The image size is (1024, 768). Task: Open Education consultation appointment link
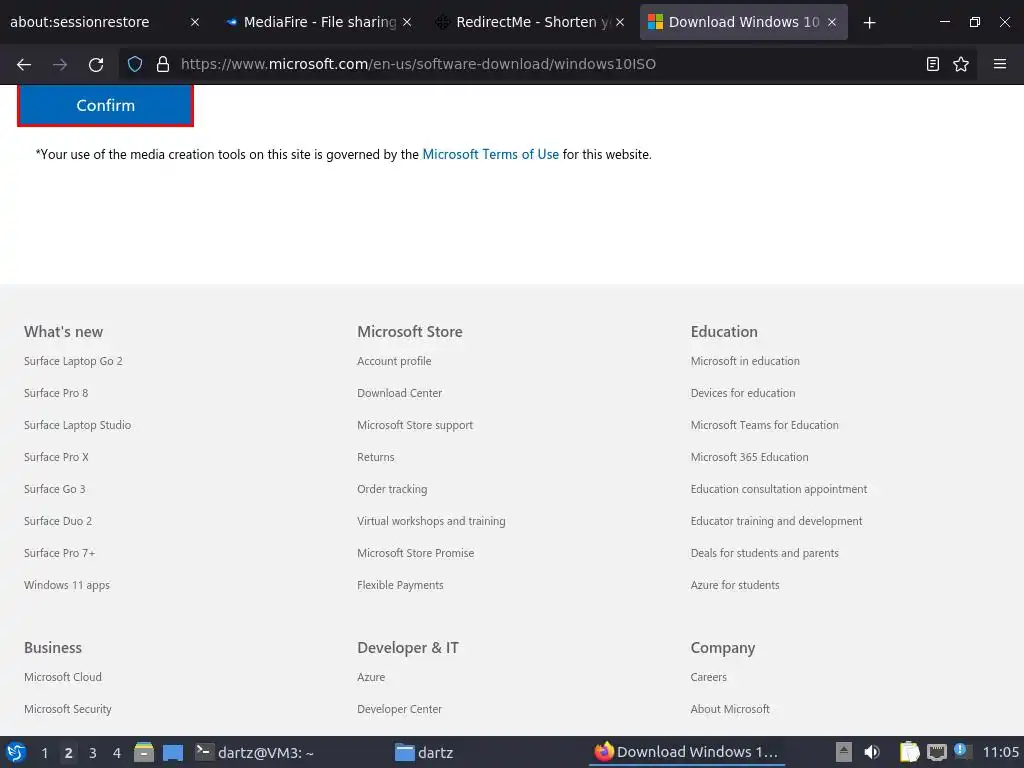click(779, 489)
